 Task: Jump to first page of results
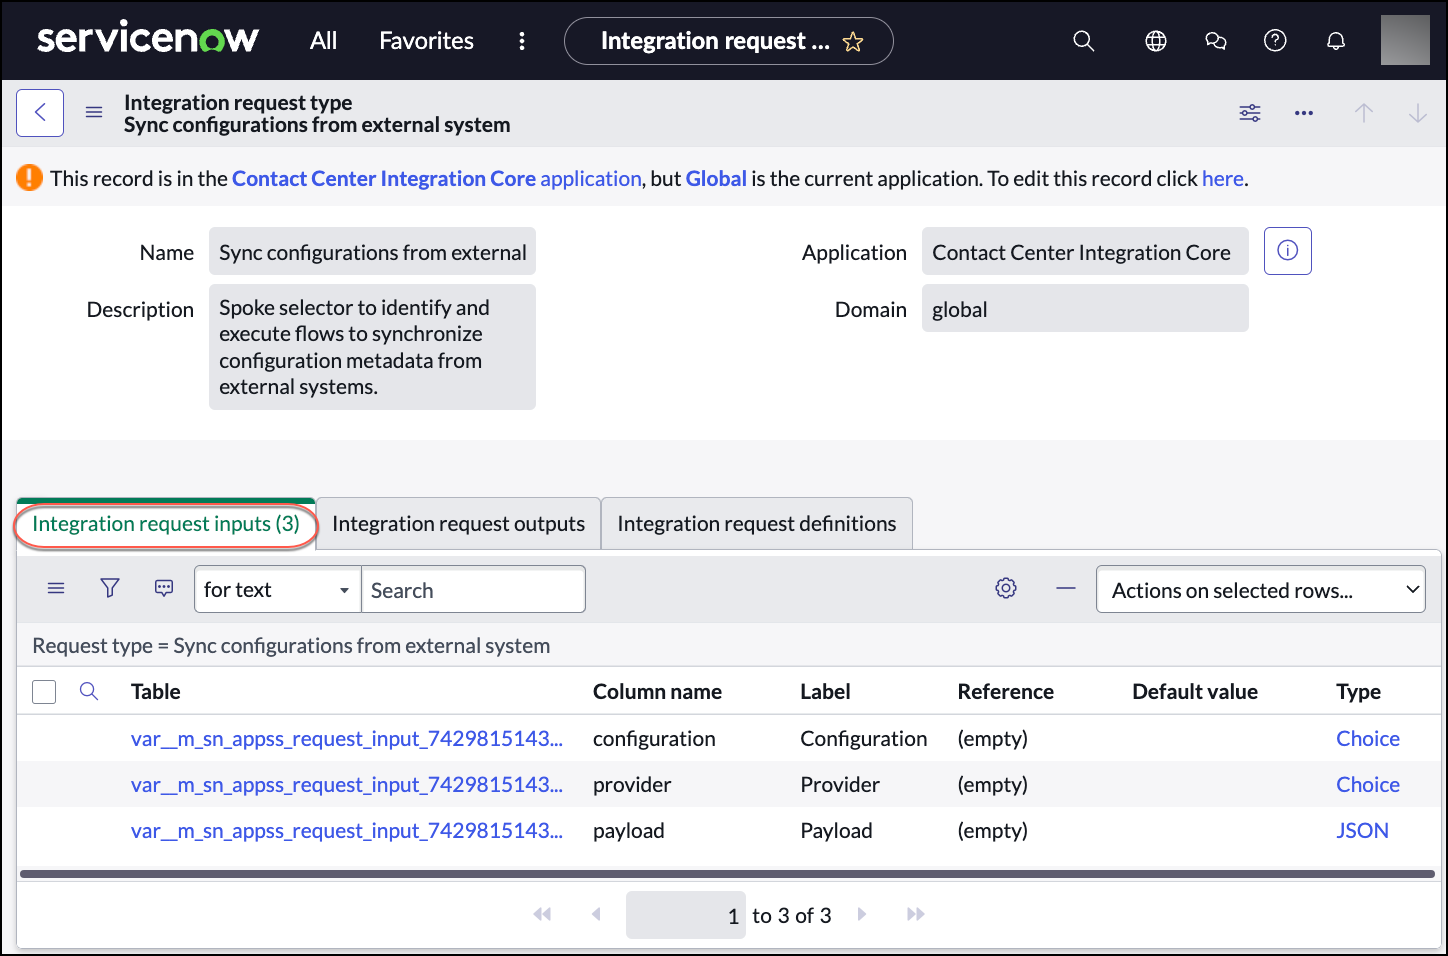point(543,914)
